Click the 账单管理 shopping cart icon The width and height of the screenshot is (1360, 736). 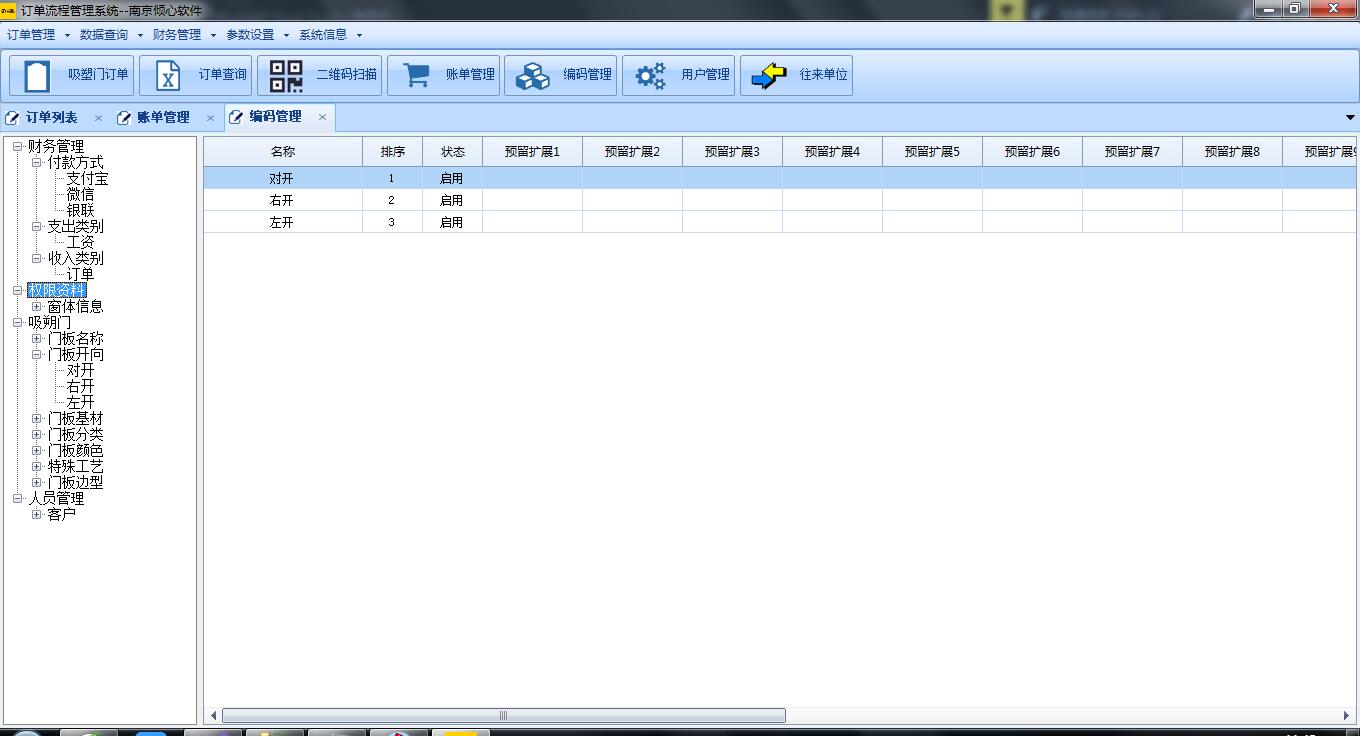pyautogui.click(x=416, y=75)
